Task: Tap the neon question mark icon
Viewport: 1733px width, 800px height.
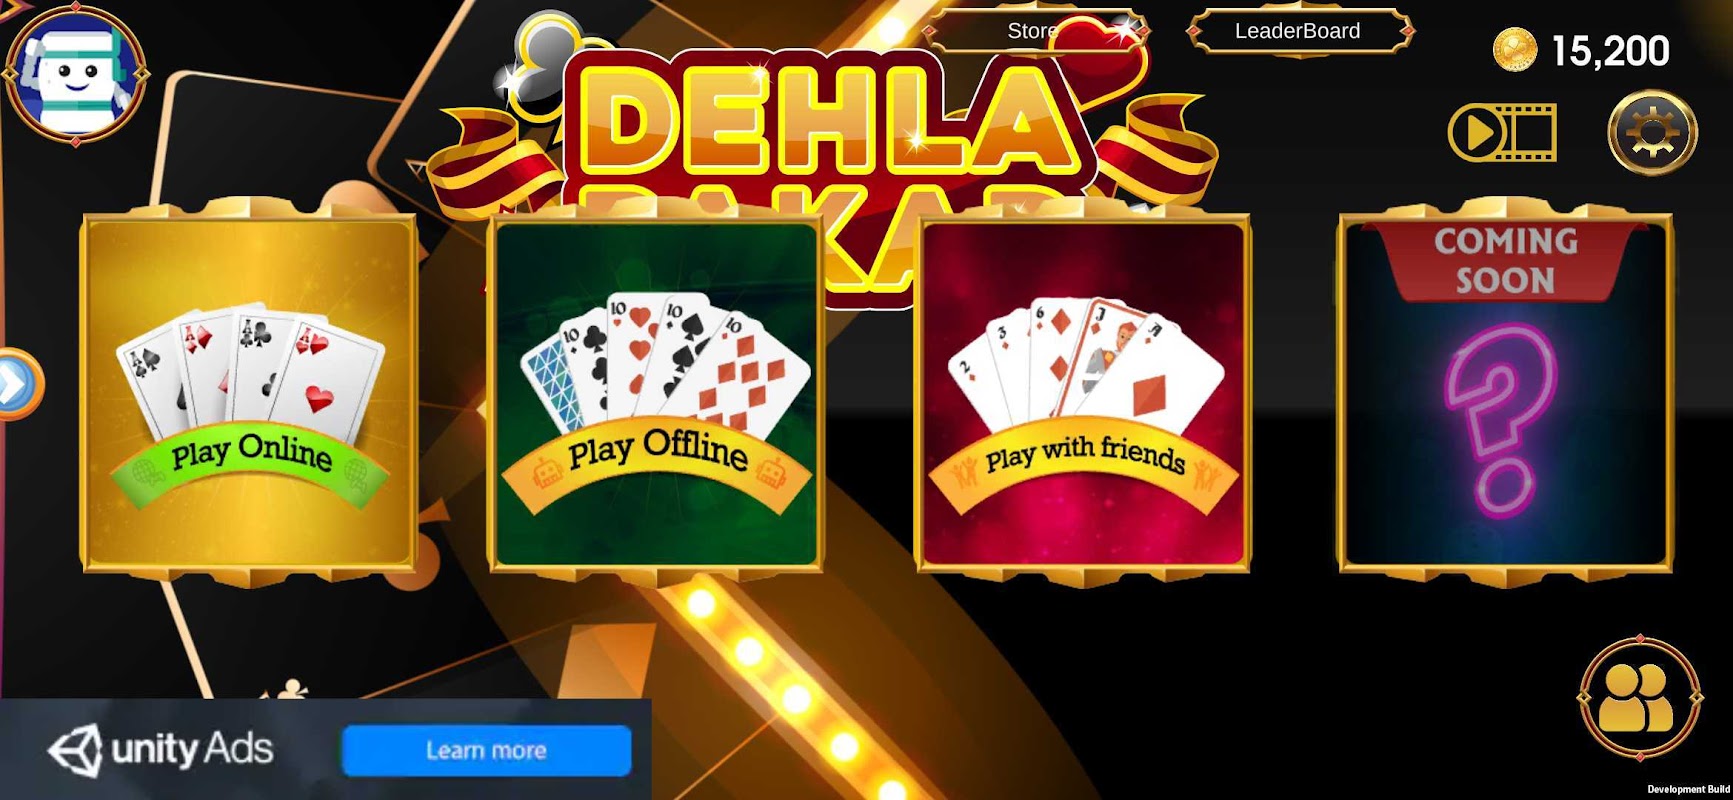Action: (x=1500, y=420)
